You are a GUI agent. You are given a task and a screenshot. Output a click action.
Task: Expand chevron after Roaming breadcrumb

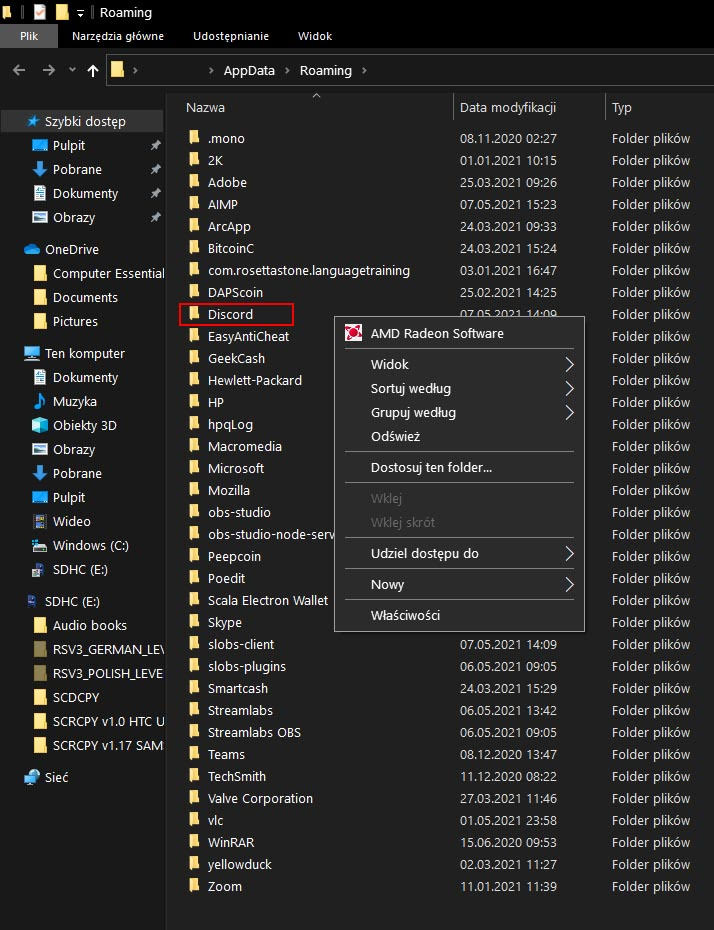tap(364, 71)
